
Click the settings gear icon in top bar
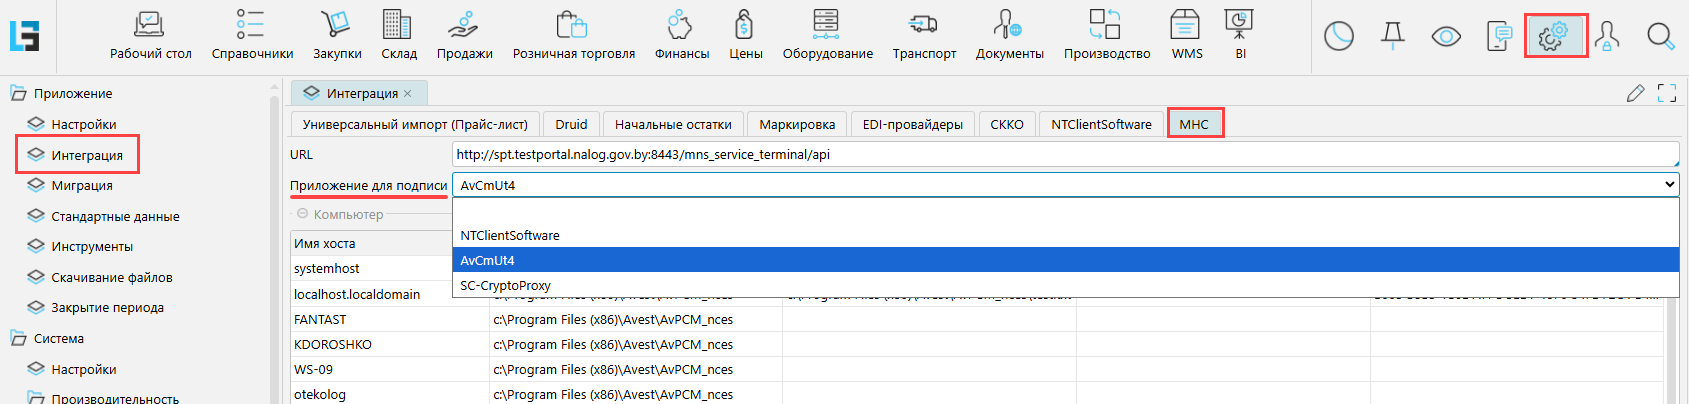(1554, 36)
